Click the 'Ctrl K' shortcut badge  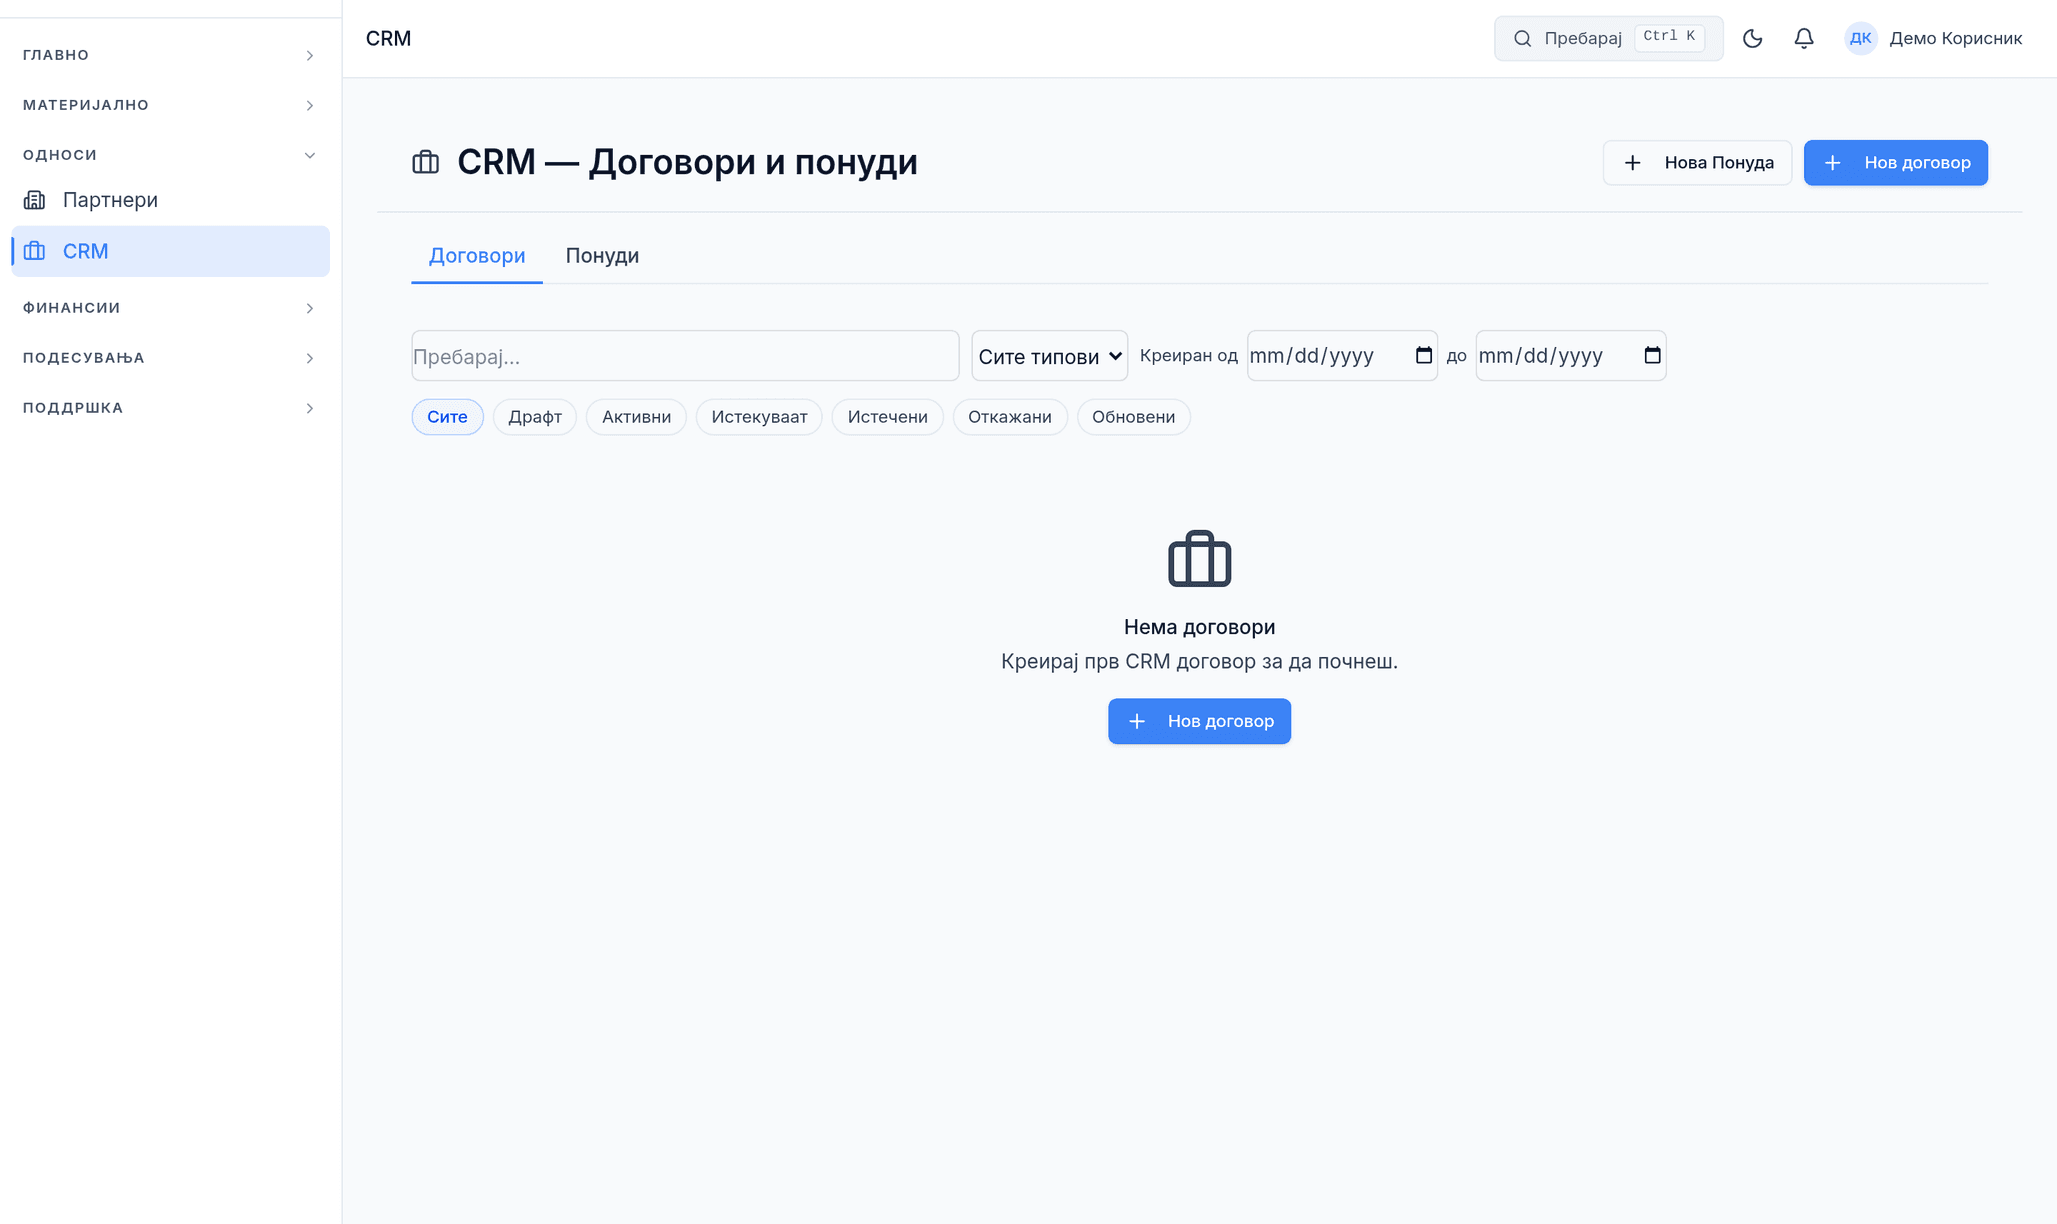pos(1669,37)
